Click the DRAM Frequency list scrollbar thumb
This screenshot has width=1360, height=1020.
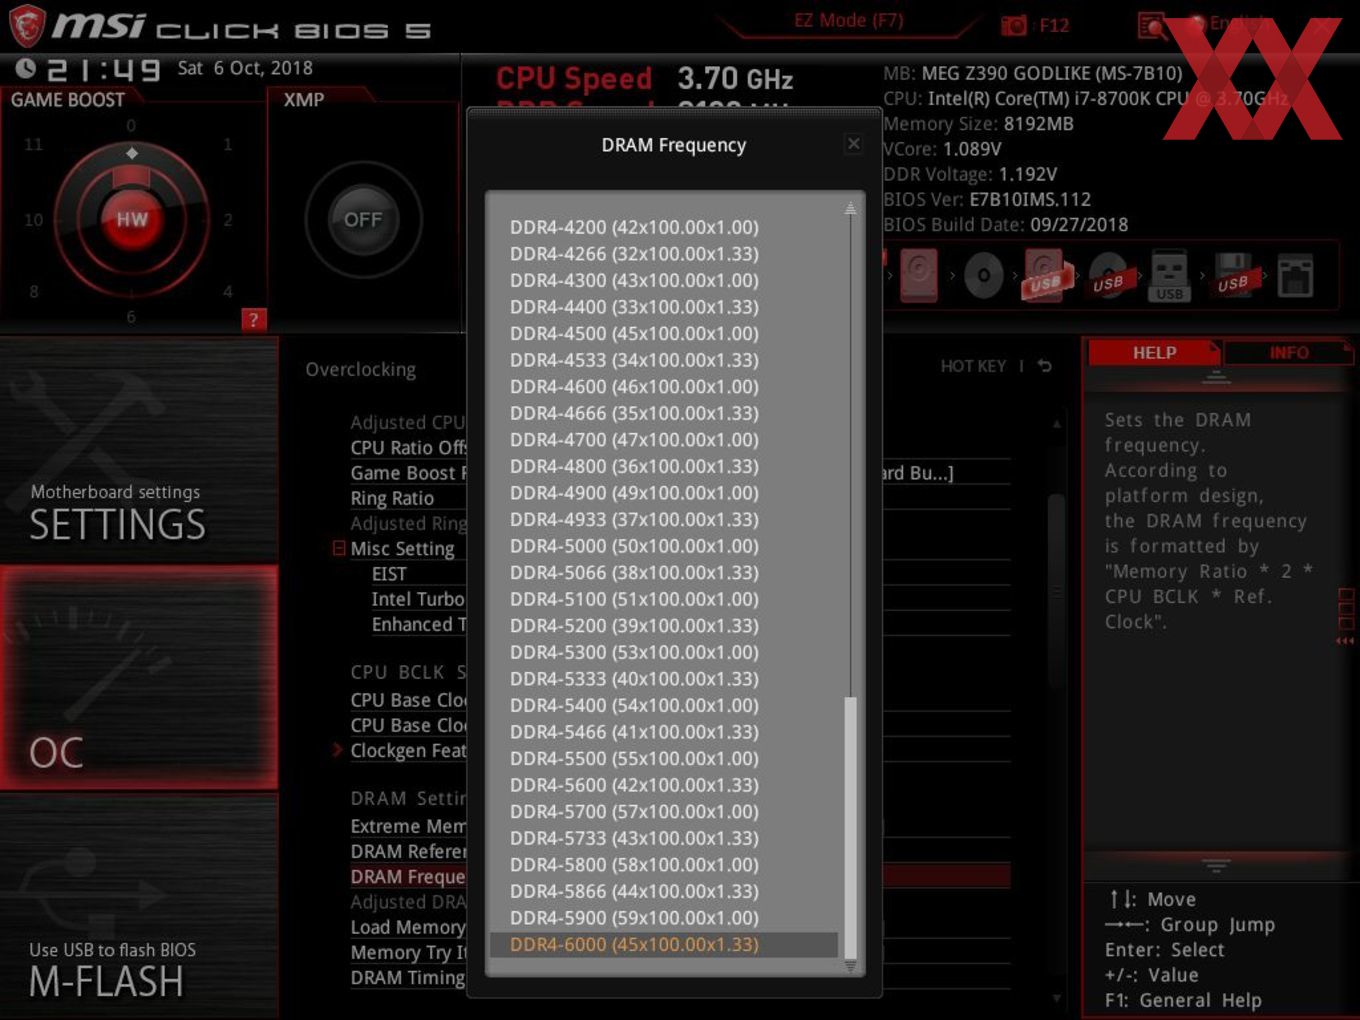[x=851, y=828]
